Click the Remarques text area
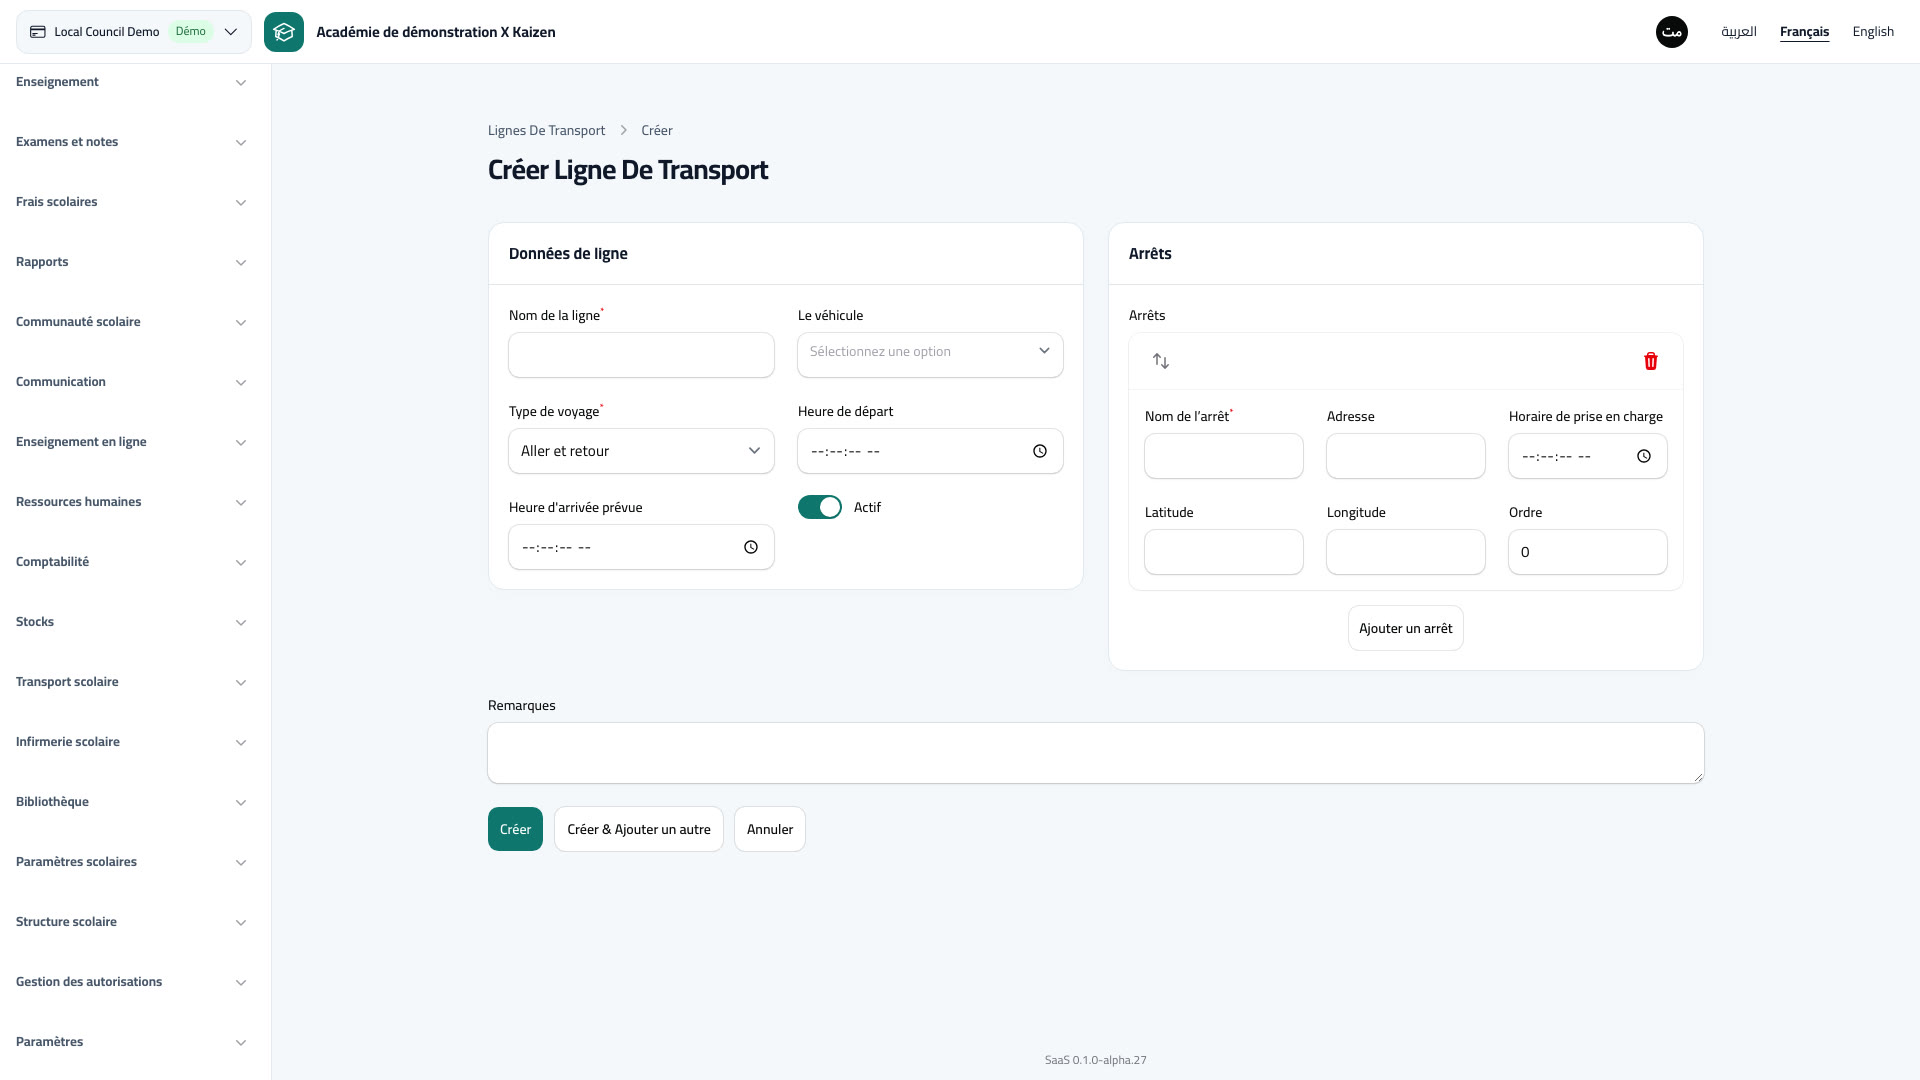 [x=1096, y=753]
